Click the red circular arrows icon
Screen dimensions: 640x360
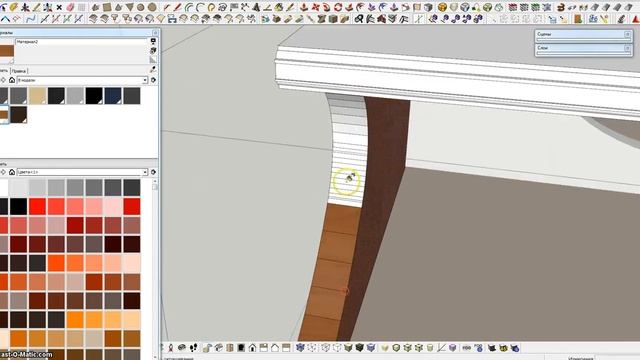[338, 7]
